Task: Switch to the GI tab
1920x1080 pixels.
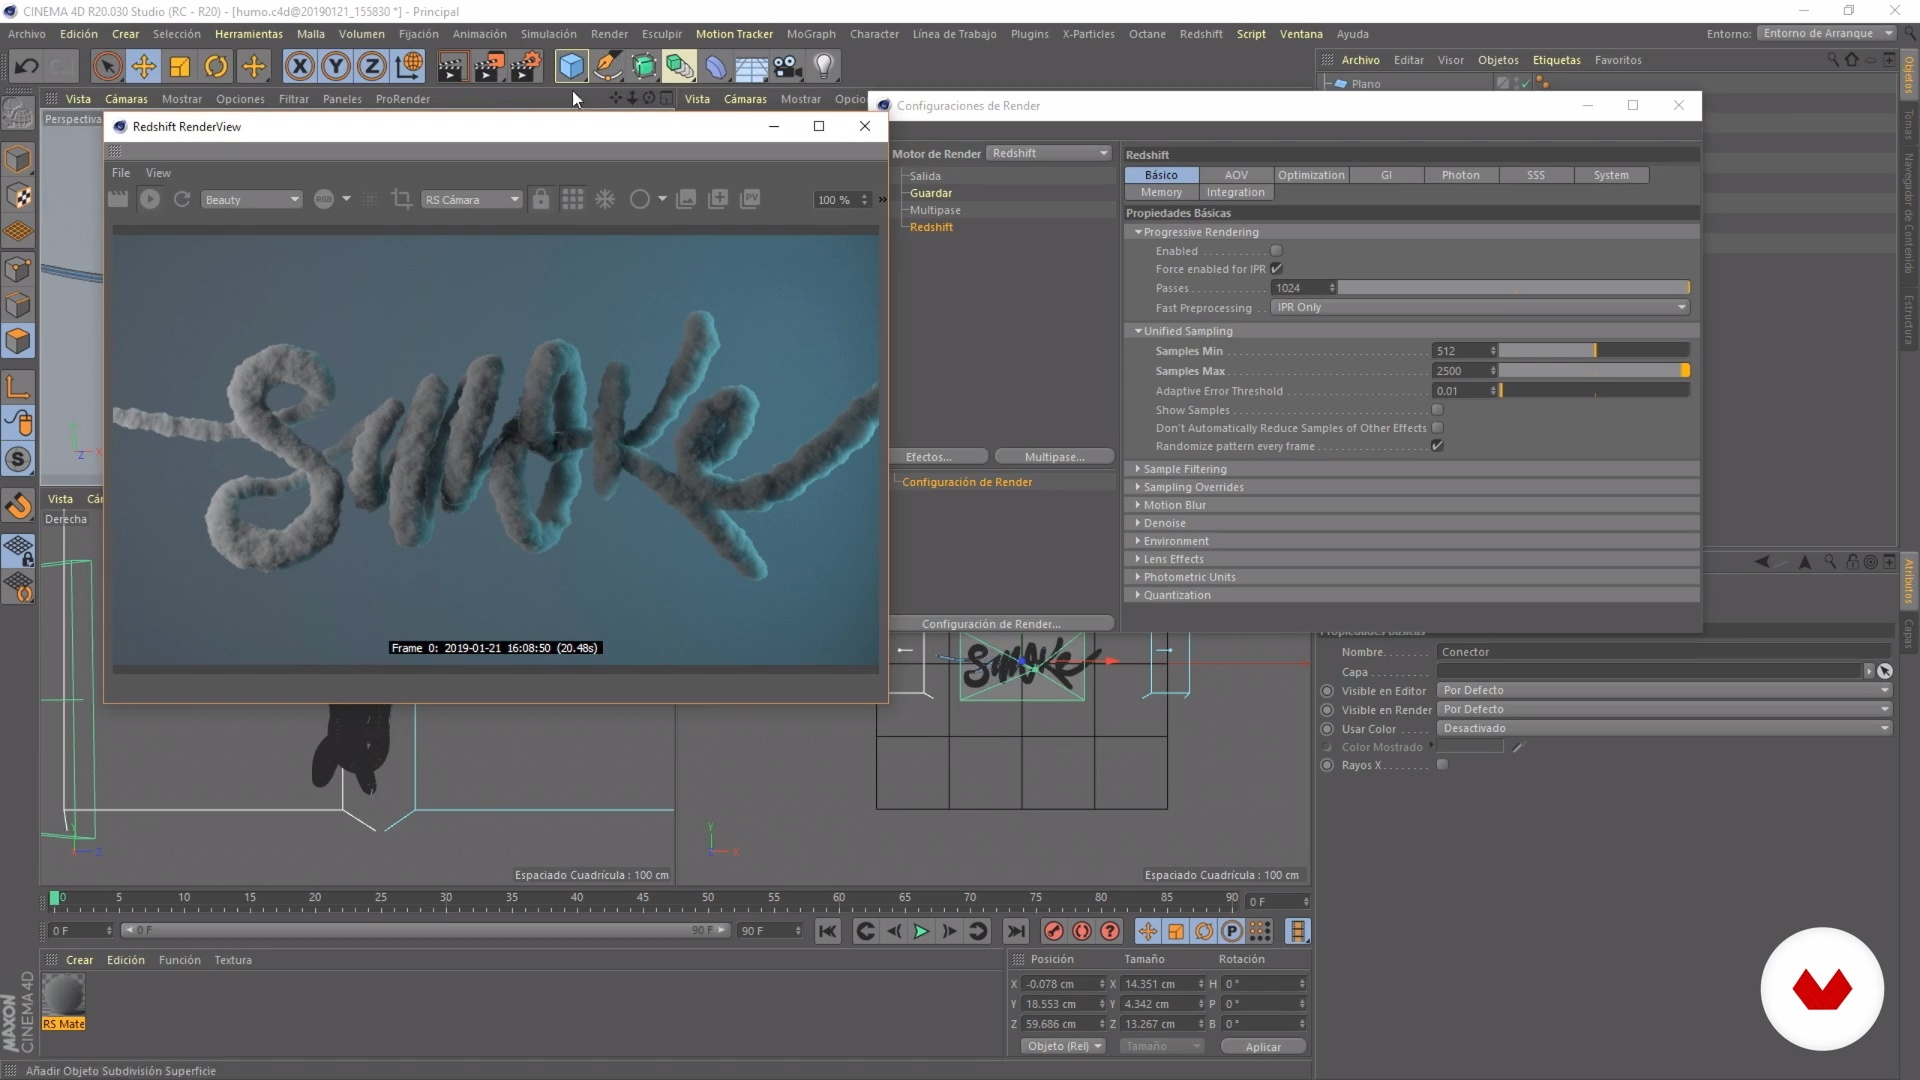Action: tap(1386, 175)
